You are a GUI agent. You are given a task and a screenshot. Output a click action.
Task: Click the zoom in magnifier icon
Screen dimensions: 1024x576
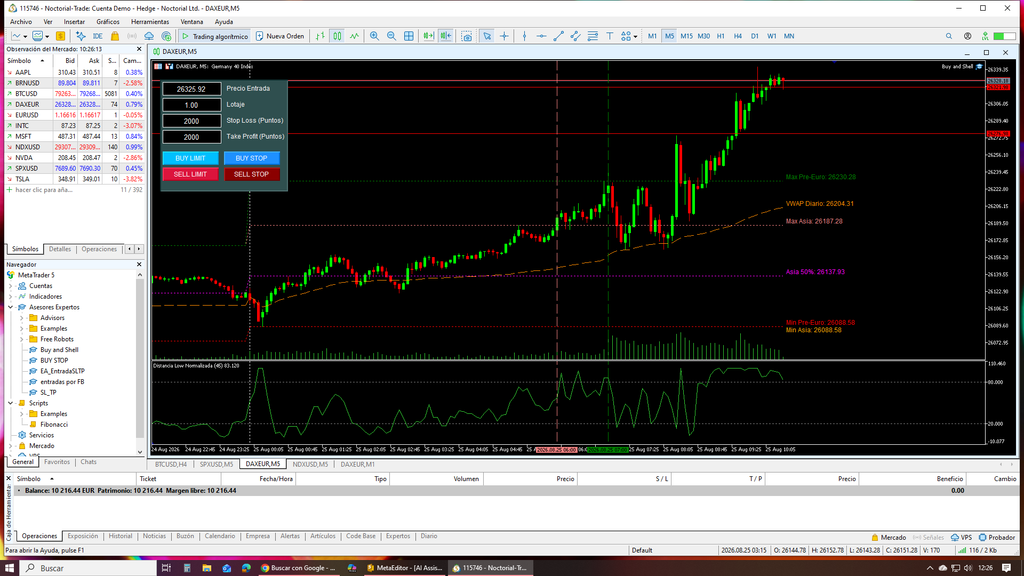374,36
